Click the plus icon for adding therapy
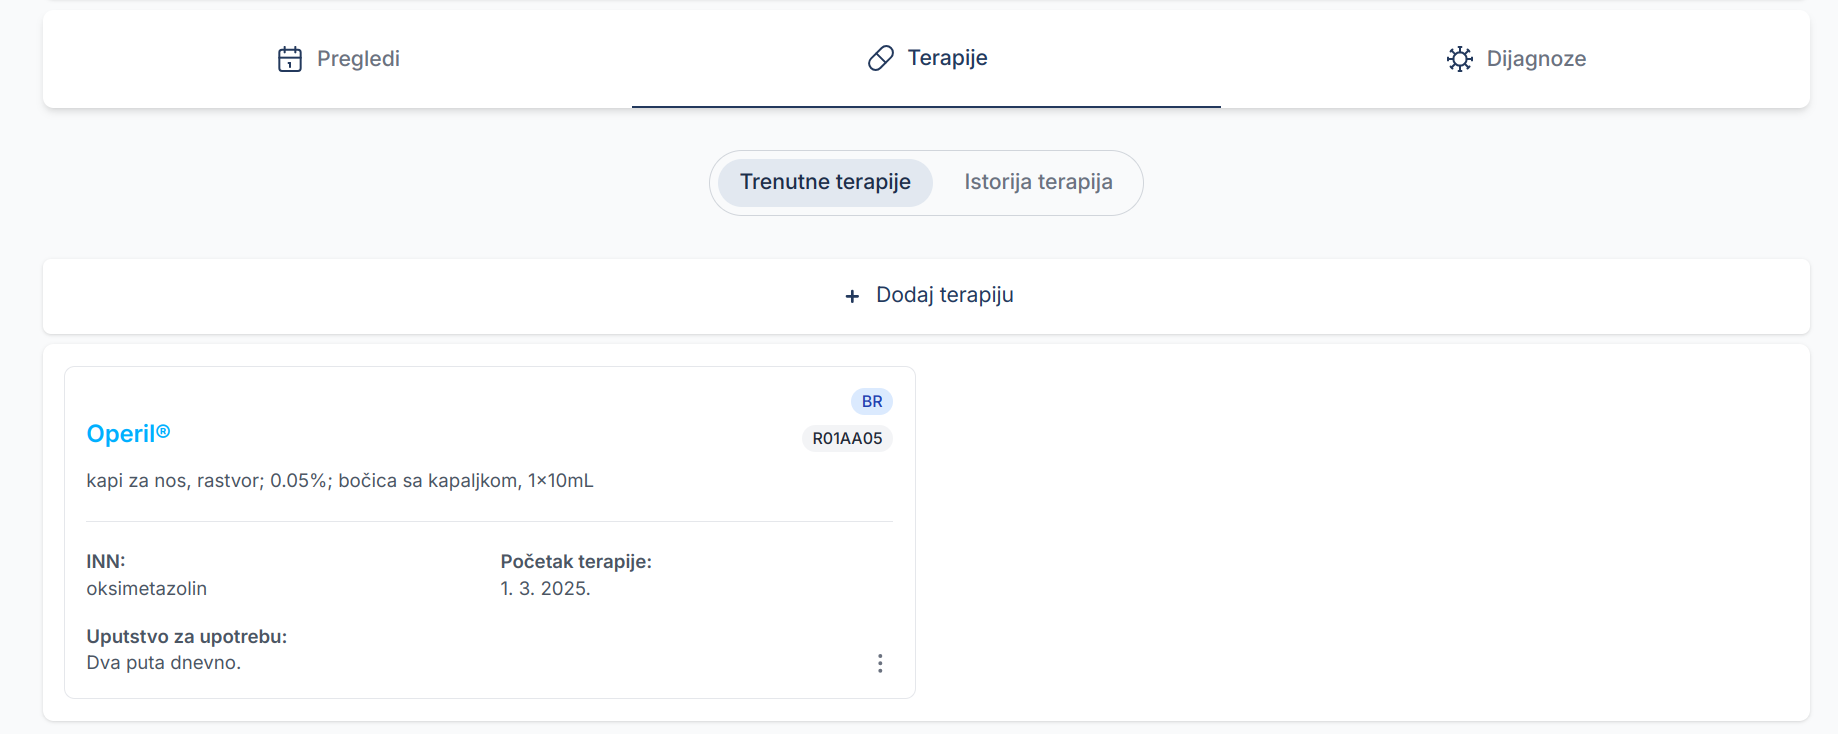The width and height of the screenshot is (1838, 734). pyautogui.click(x=852, y=296)
